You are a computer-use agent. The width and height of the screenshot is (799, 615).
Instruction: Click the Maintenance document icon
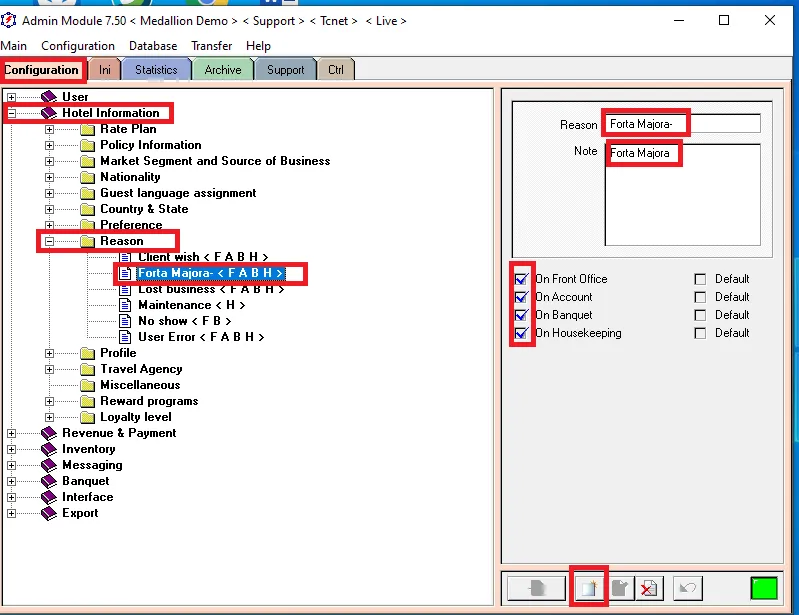(125, 305)
